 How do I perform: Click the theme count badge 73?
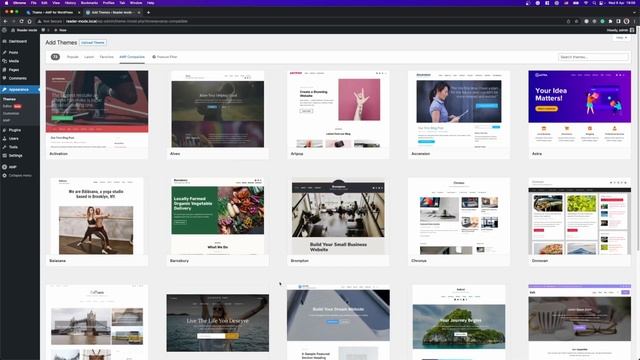point(55,57)
